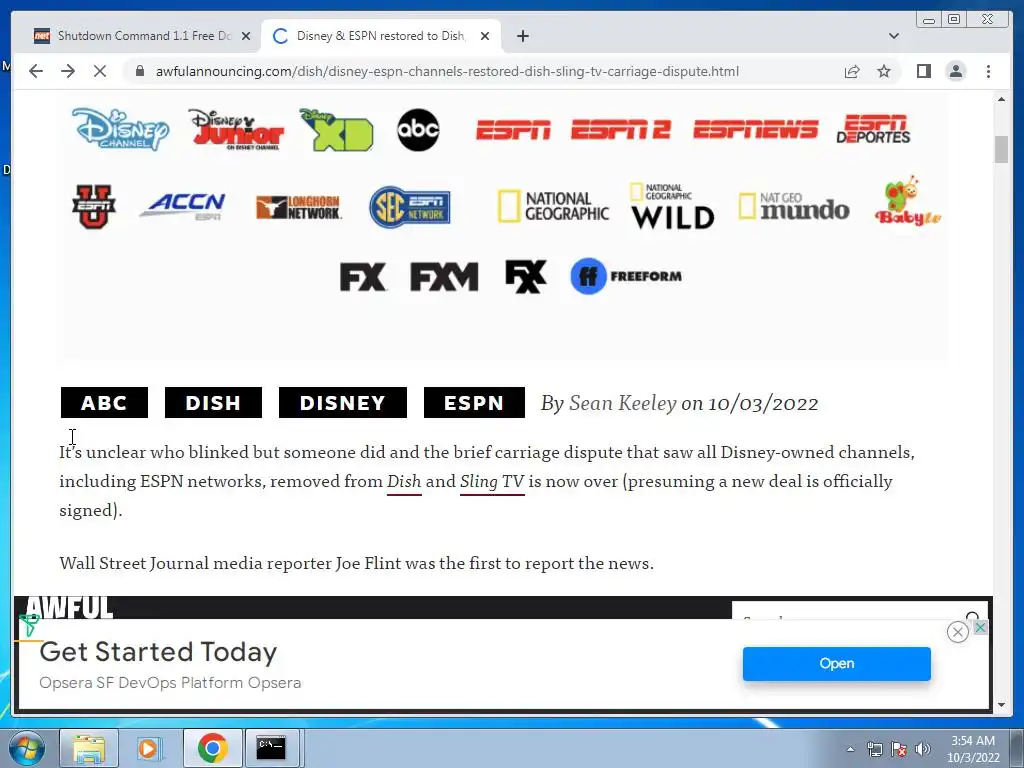The width and height of the screenshot is (1024, 768).
Task: Open a new browser tab
Action: tap(522, 36)
